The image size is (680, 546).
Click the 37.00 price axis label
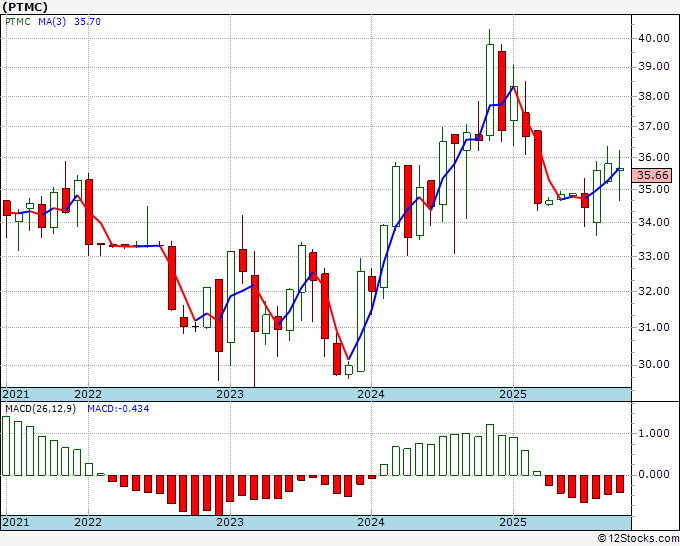pos(655,127)
